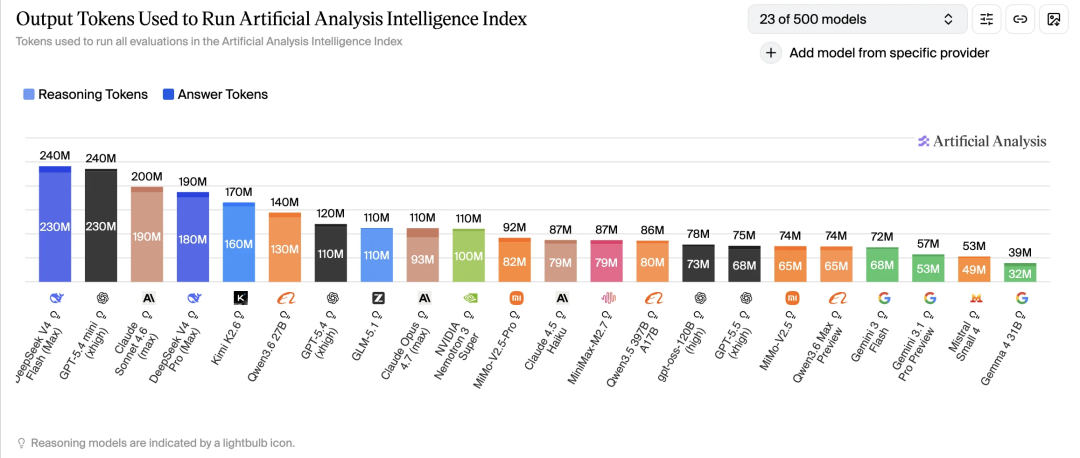Screen dimensions: 1080x458
Task: Click the green NVIDIA Nemotron 3 Super bar
Action: 470,256
